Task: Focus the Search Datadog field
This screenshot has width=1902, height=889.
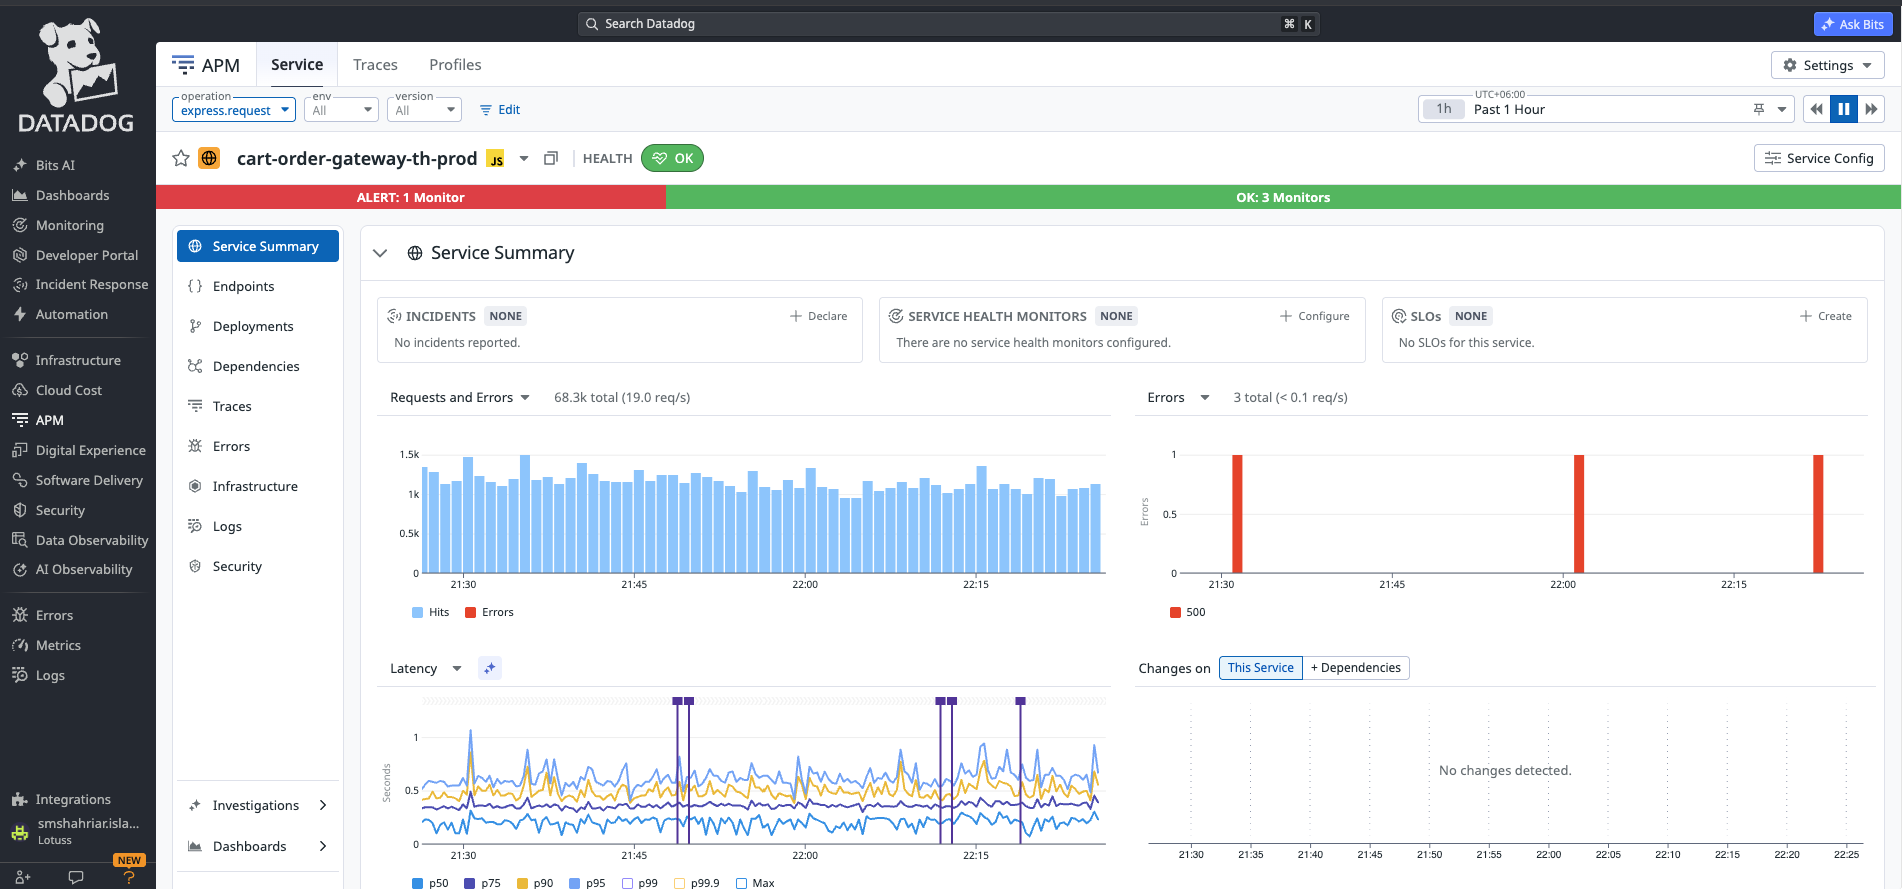Action: click(948, 24)
